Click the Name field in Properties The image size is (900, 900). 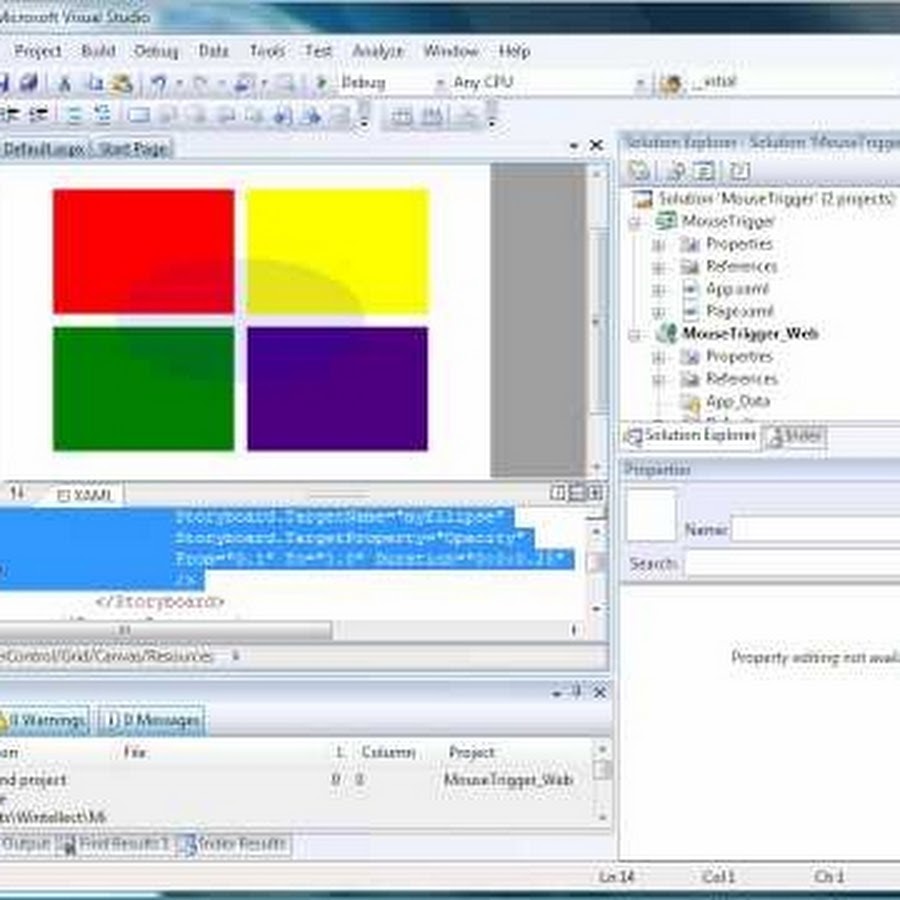coord(815,529)
